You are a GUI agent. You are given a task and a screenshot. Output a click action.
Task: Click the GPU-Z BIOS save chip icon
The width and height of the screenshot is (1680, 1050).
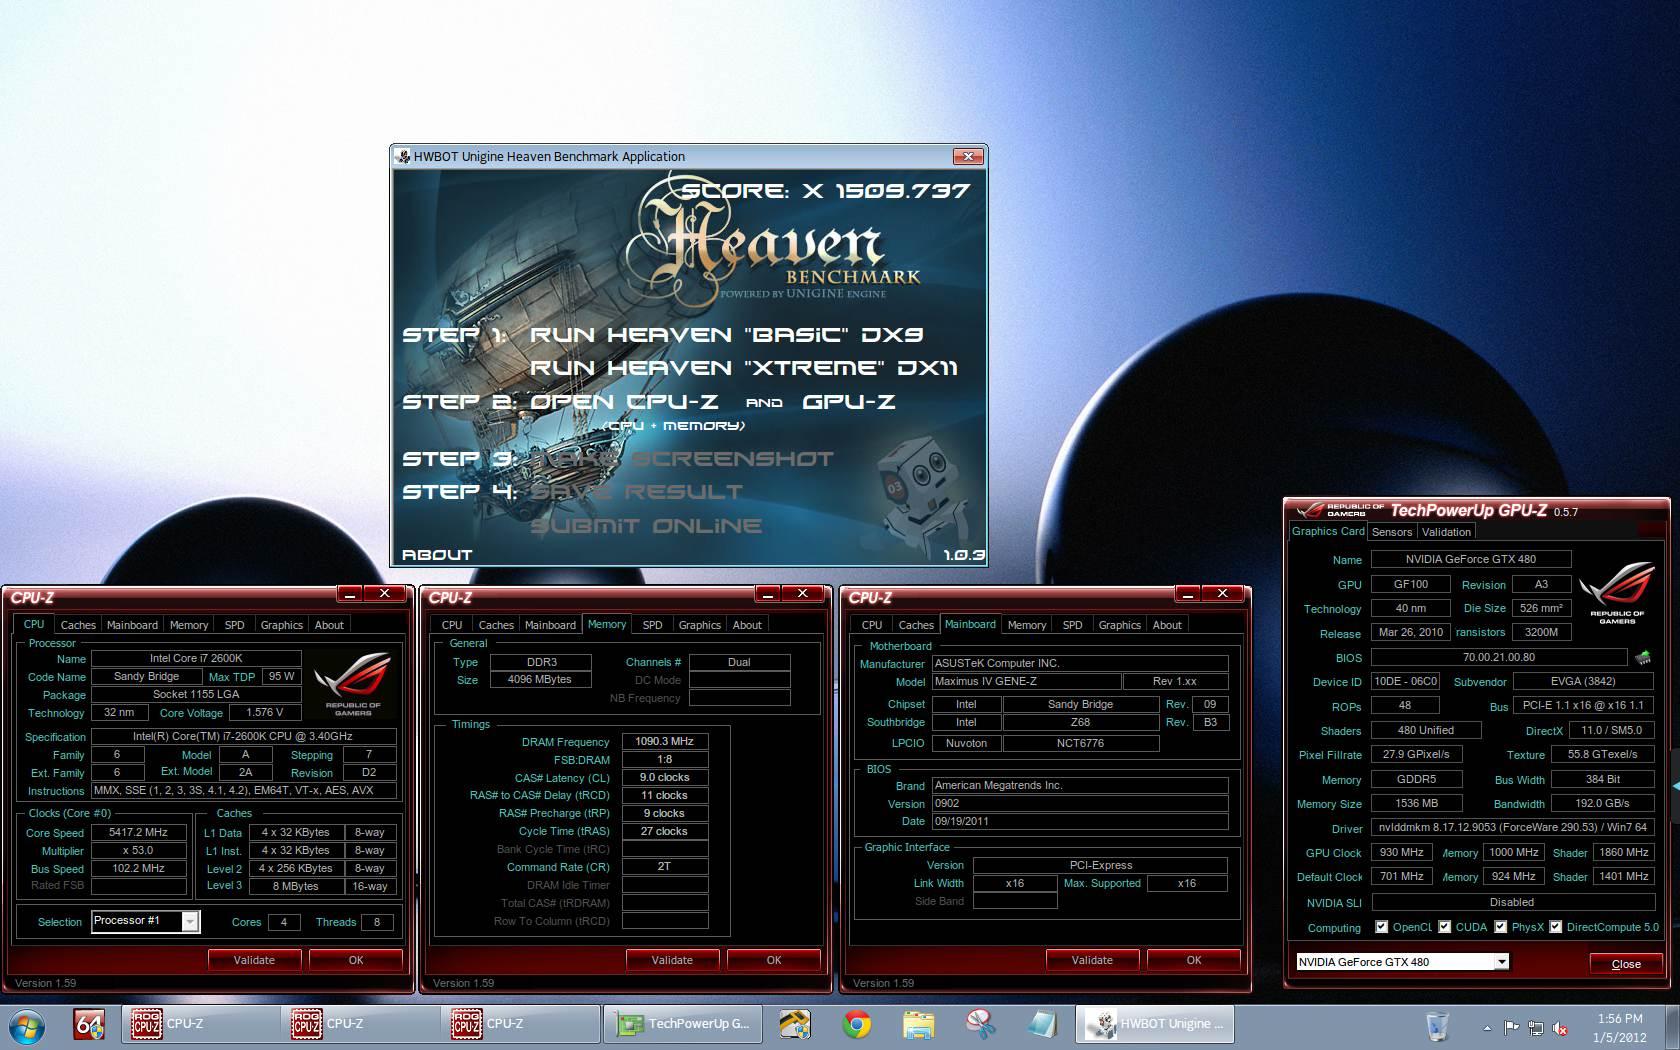[1642, 657]
